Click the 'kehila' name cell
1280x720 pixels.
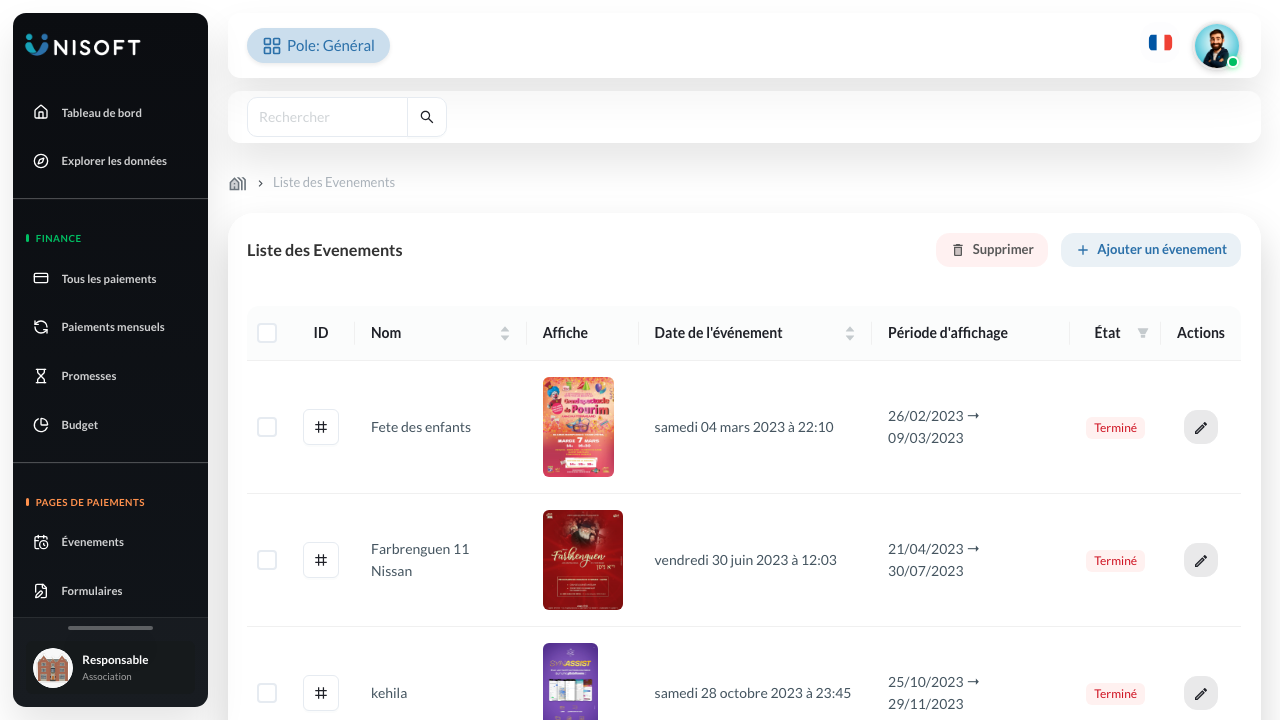click(389, 693)
